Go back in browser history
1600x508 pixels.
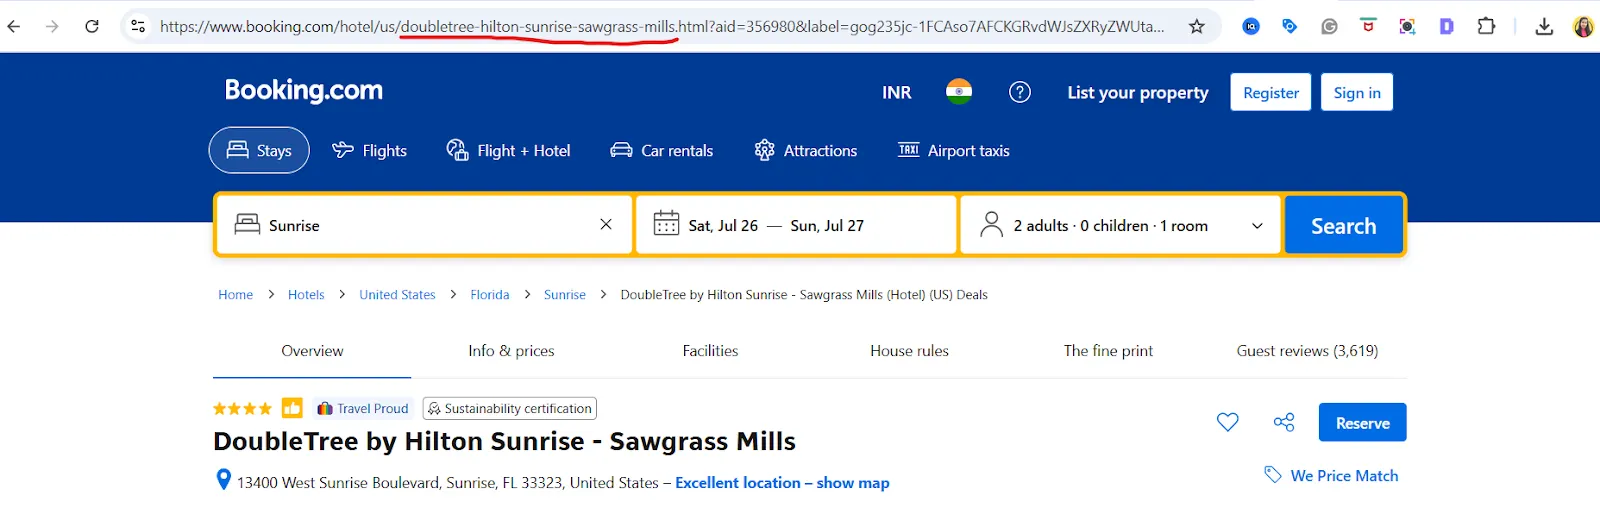(x=14, y=27)
